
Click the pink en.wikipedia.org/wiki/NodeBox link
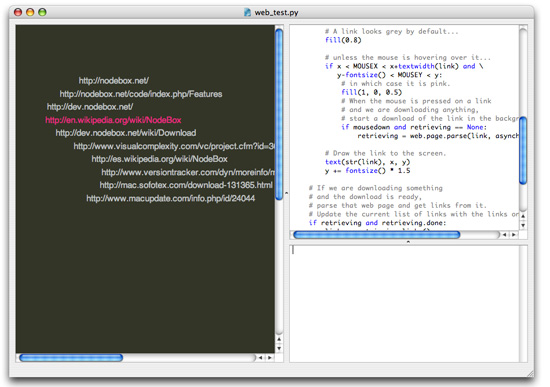click(113, 120)
